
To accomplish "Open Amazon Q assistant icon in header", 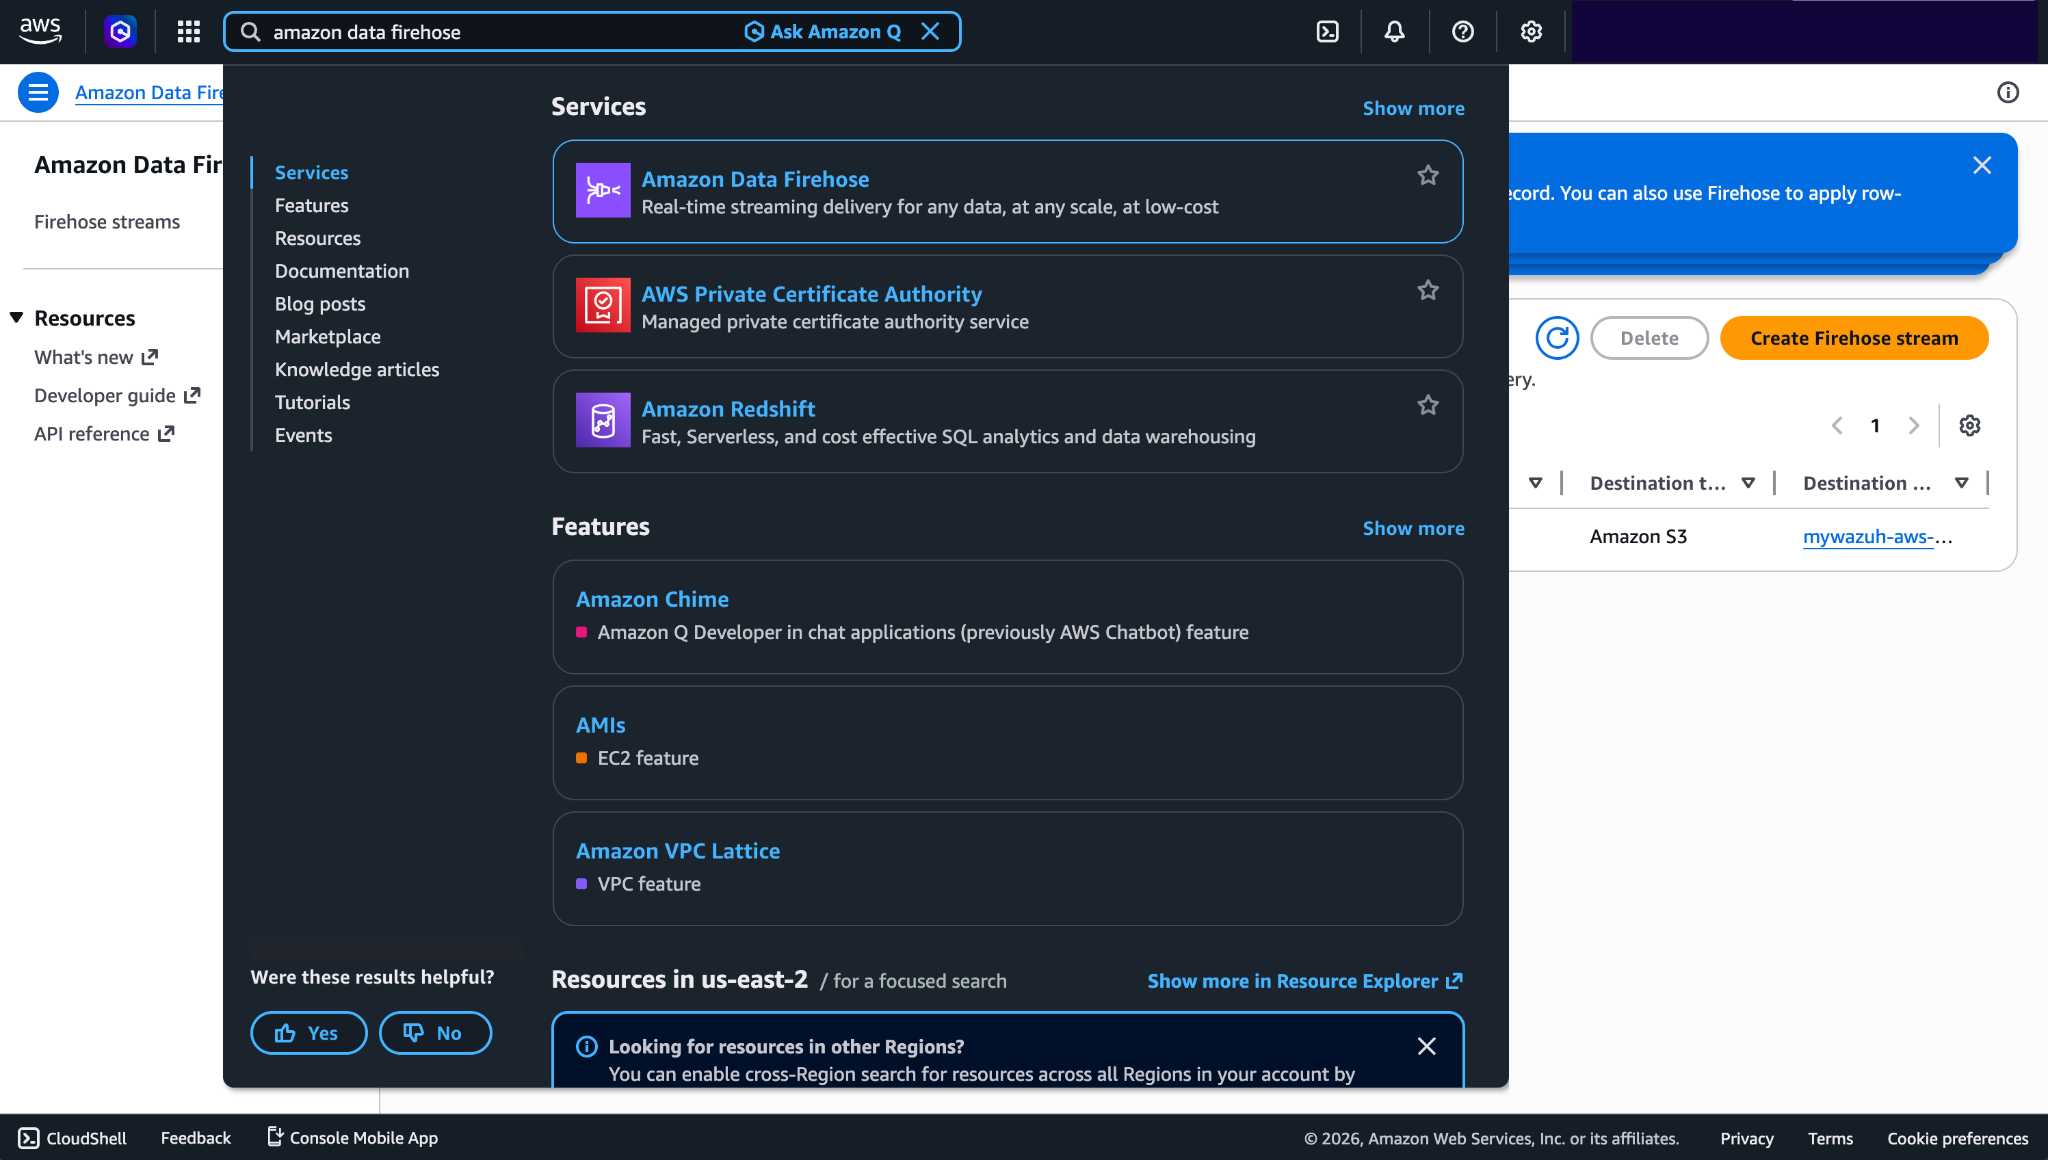I will click(x=121, y=32).
